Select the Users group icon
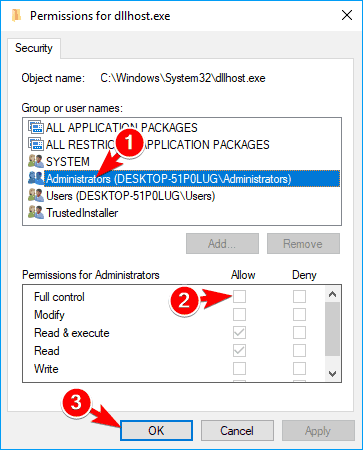The image size is (363, 450). pyautogui.click(x=36, y=195)
